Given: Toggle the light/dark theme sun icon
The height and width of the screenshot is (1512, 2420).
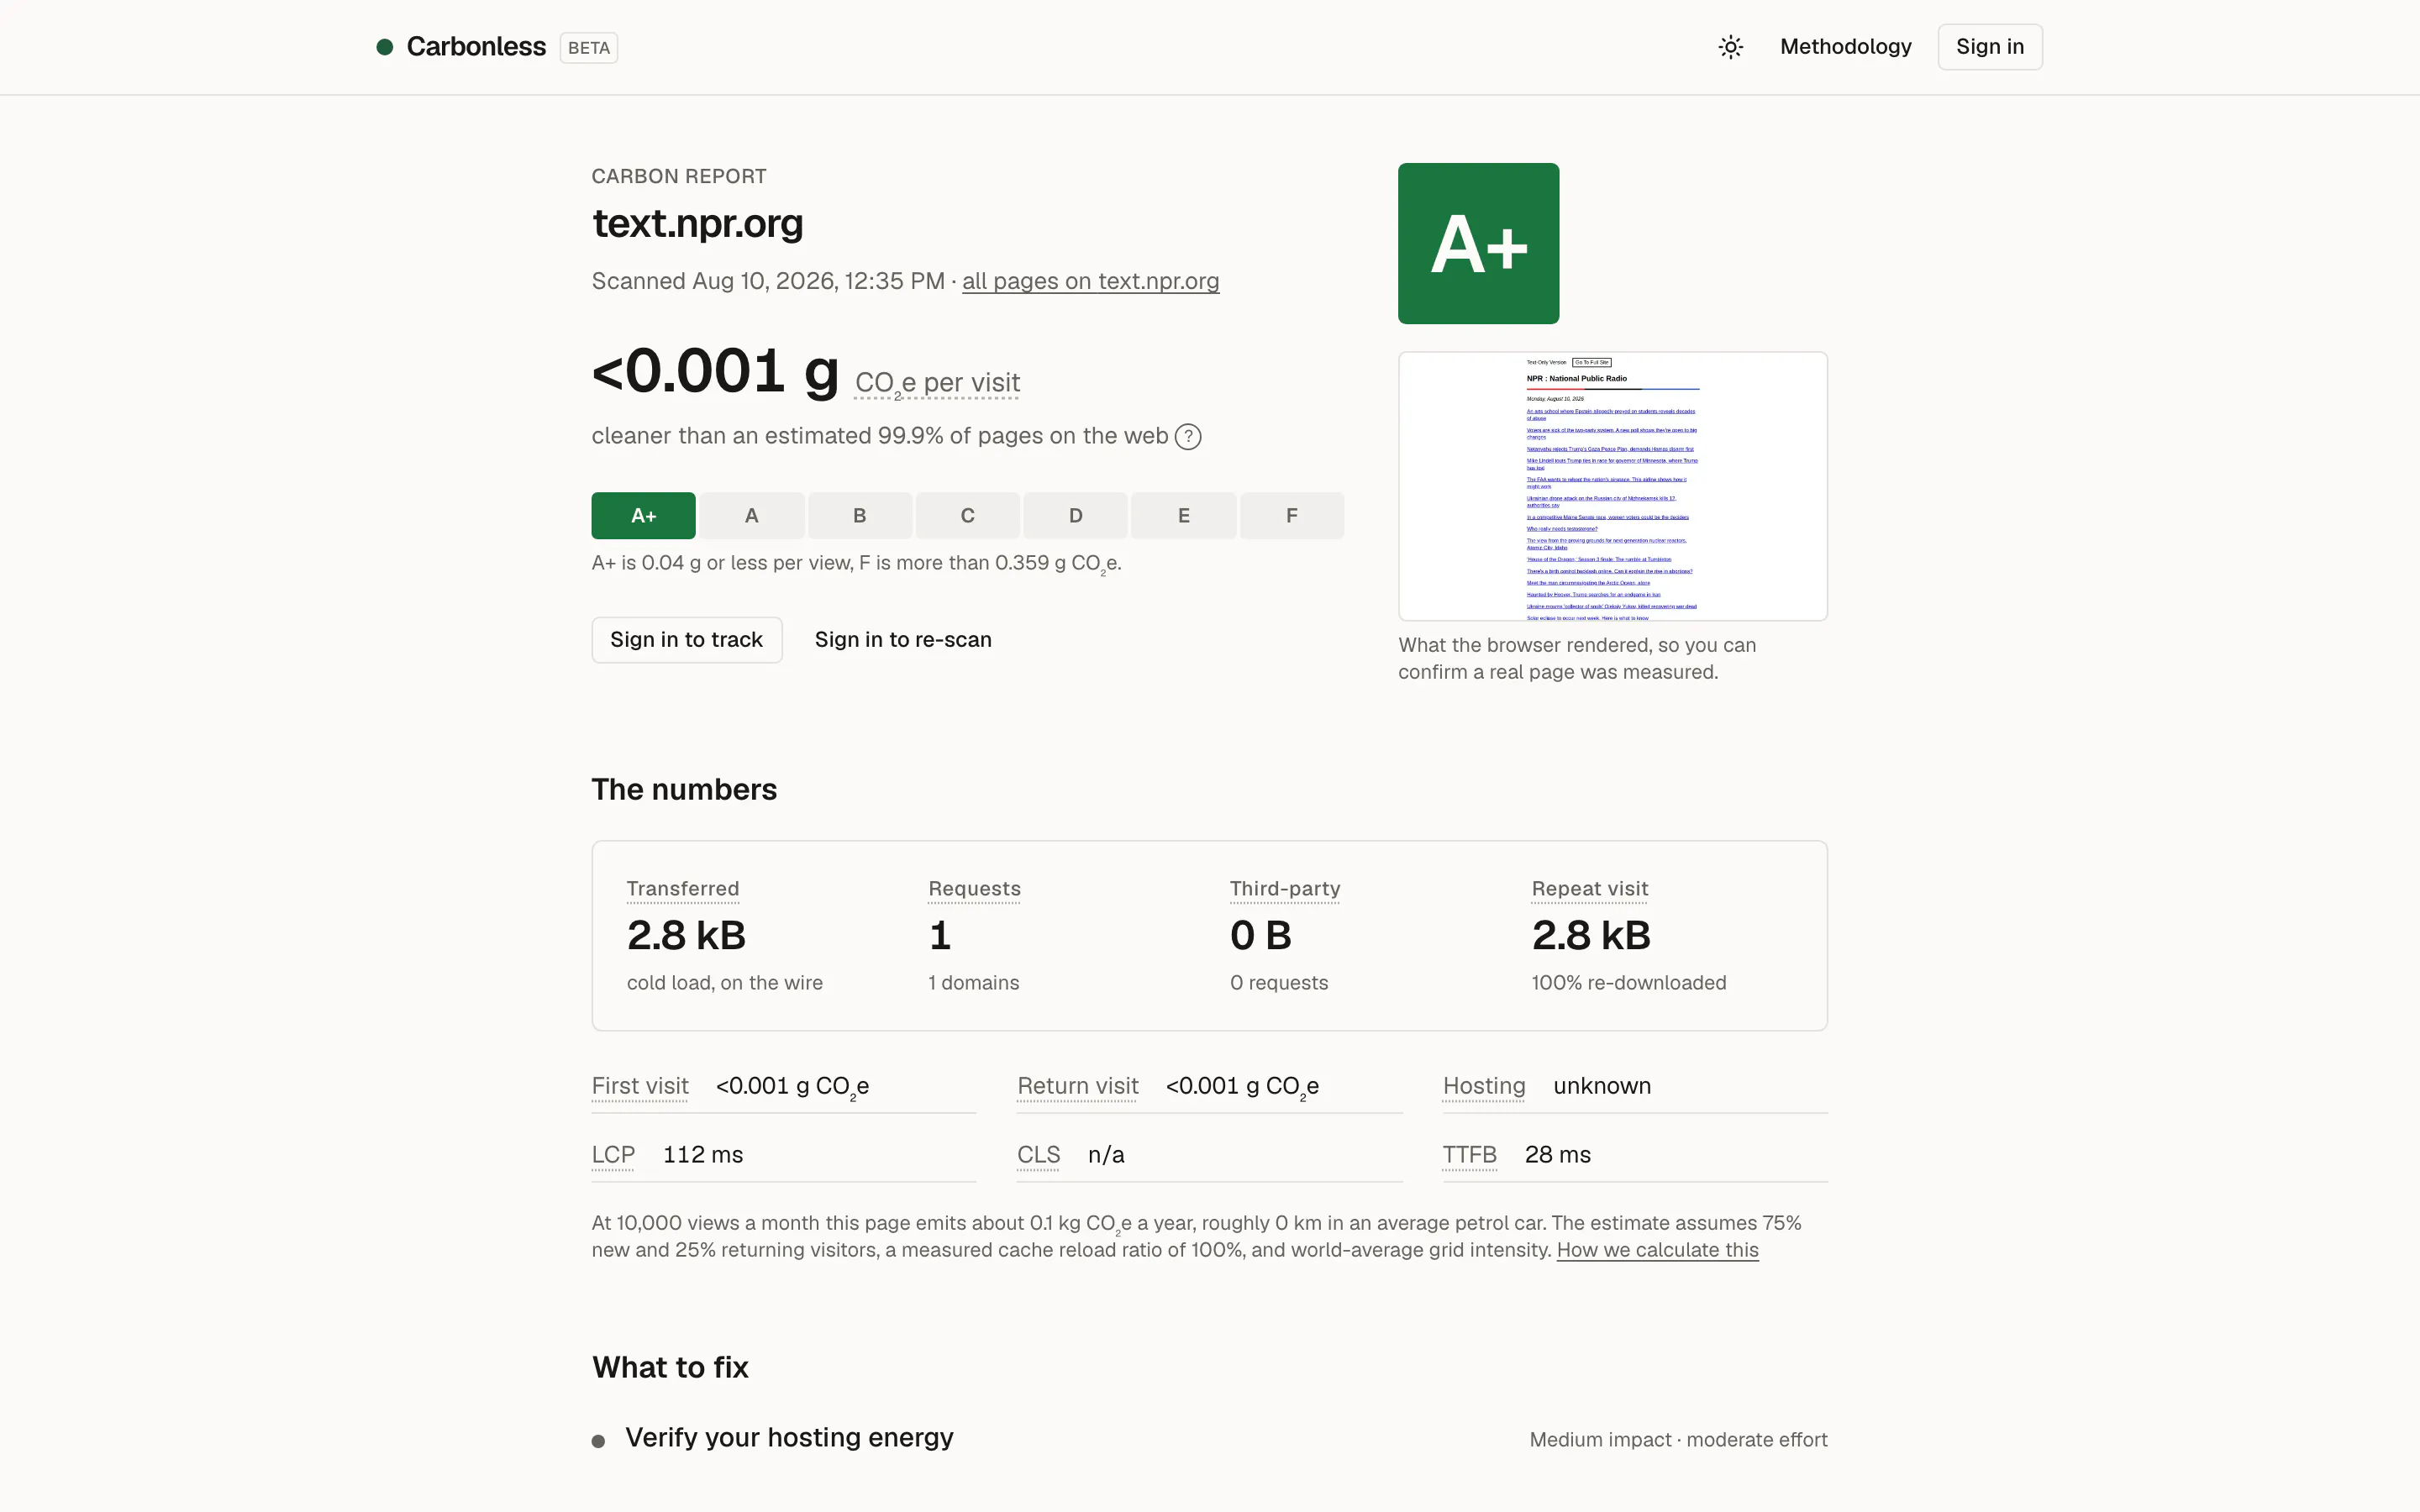Looking at the screenshot, I should (1731, 47).
